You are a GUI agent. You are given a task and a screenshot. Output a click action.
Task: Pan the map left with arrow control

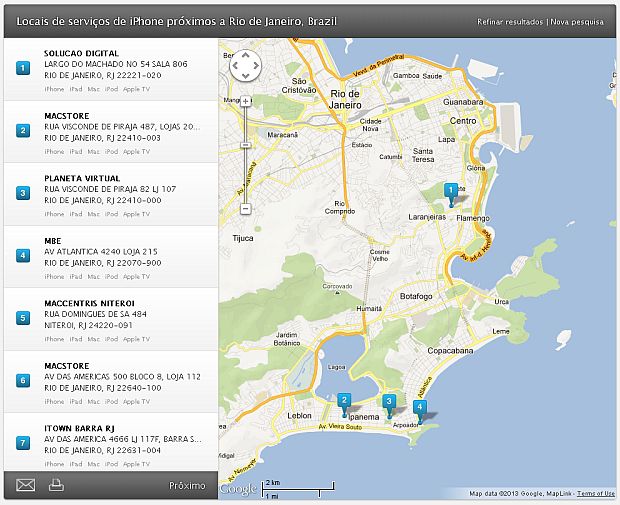click(x=235, y=66)
